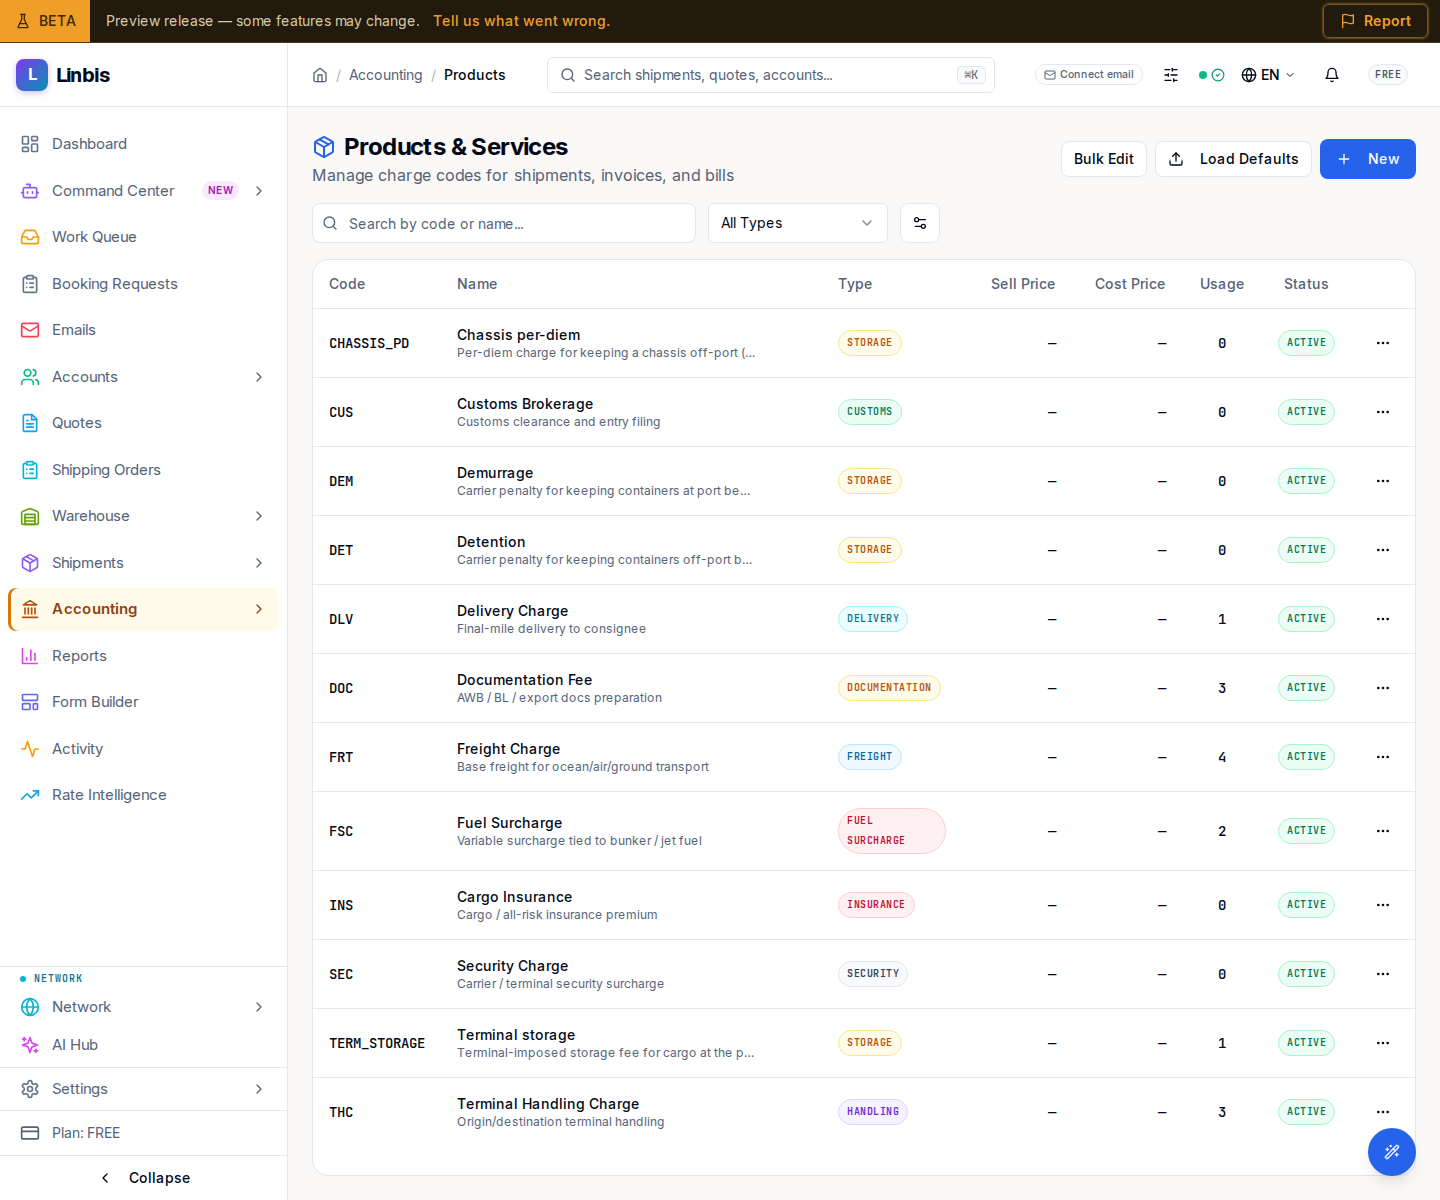Open row actions for Customs Brokerage
This screenshot has width=1440, height=1200.
click(1383, 412)
